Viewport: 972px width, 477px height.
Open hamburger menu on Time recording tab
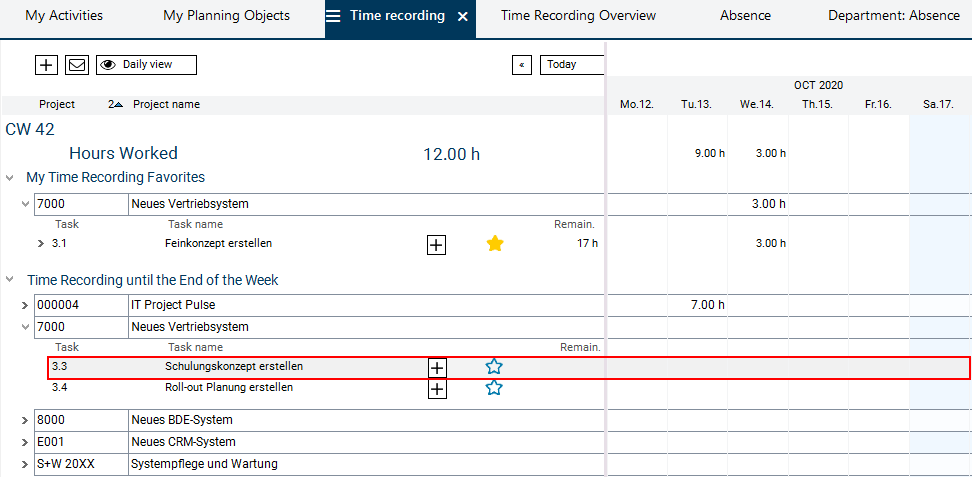(x=333, y=17)
